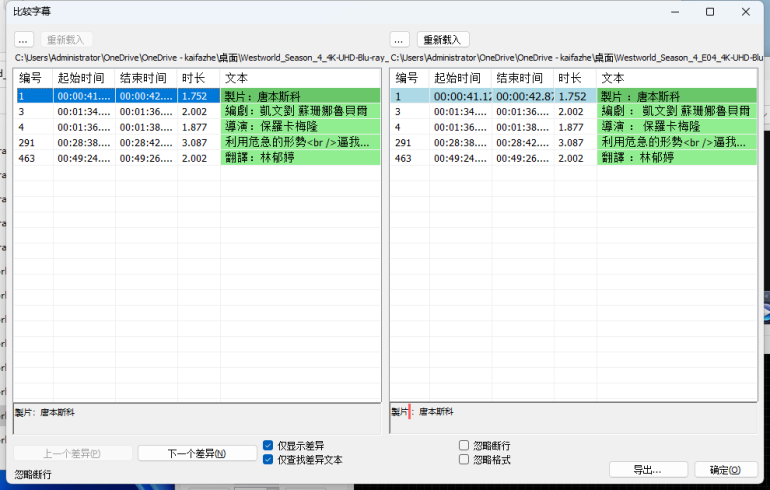Select right row 4 導演 text cell
Image resolution: width=770 pixels, height=490 pixels.
pyautogui.click(x=677, y=127)
